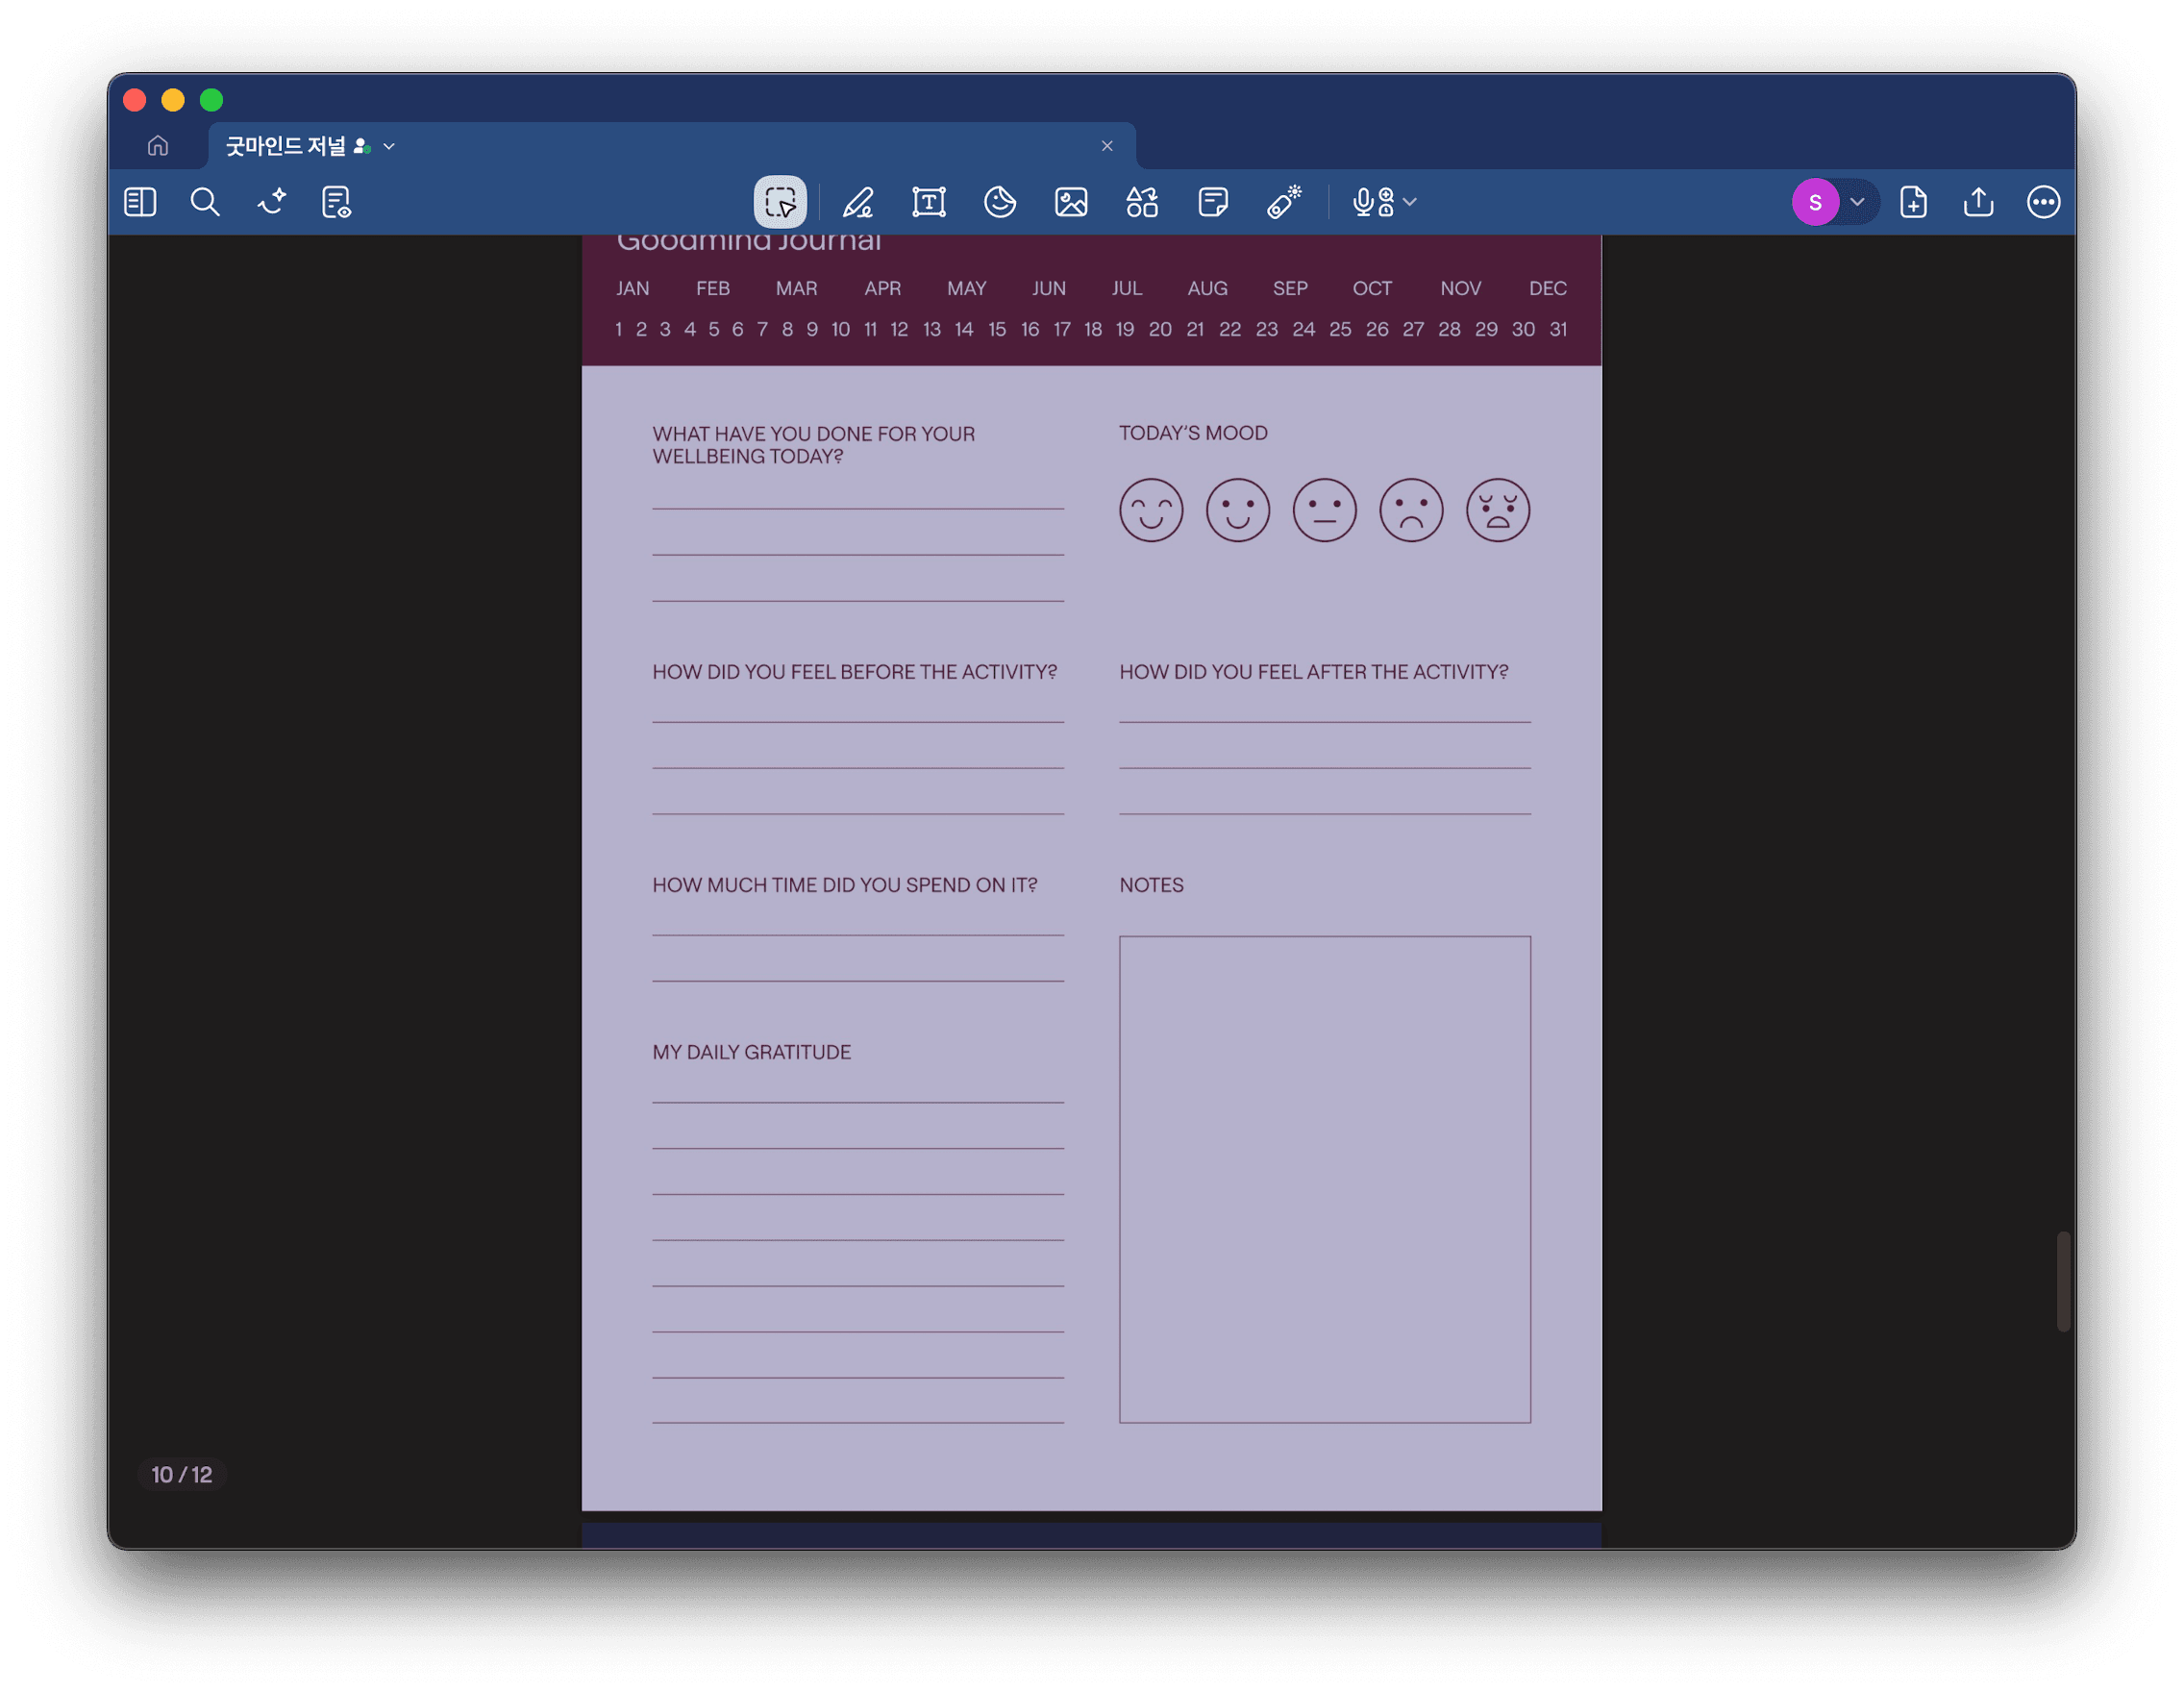Expand the audio recording options chevron
Screen dimensions: 2184x1692
coord(1410,202)
